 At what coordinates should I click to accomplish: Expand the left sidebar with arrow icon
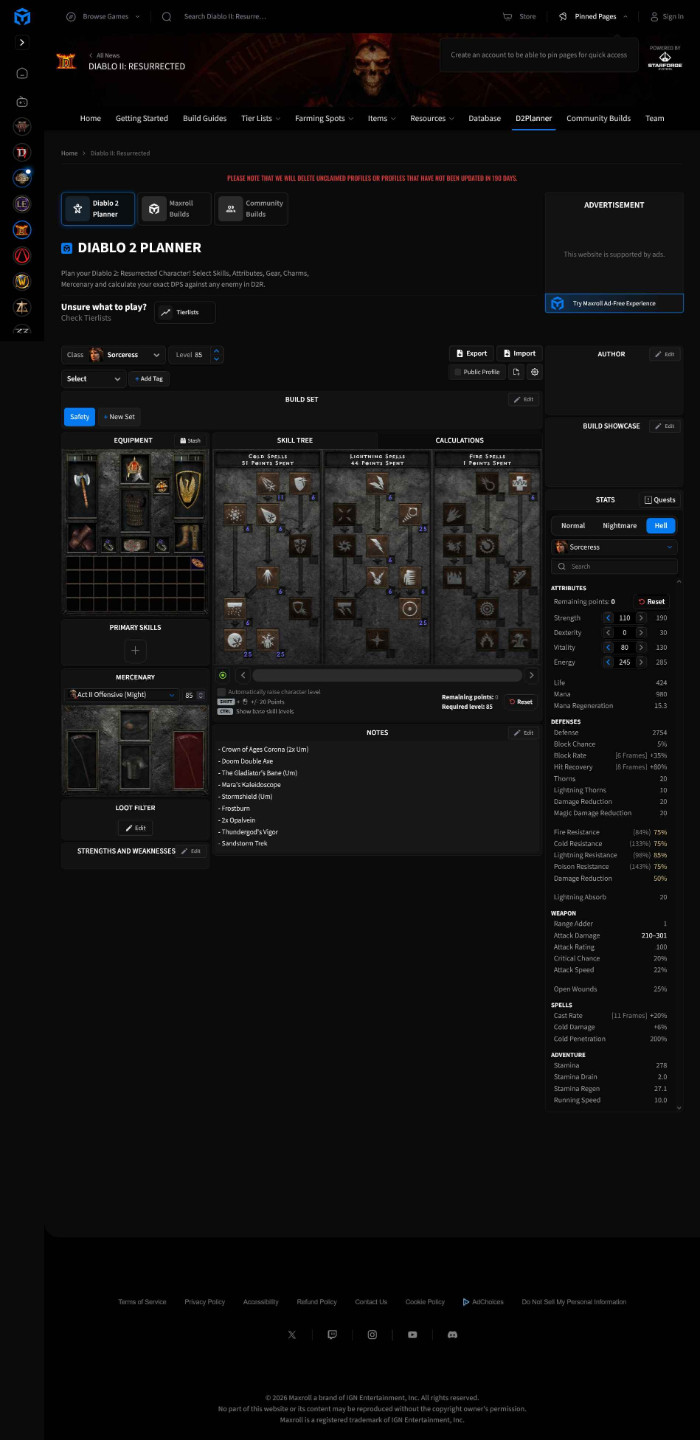tap(22, 43)
